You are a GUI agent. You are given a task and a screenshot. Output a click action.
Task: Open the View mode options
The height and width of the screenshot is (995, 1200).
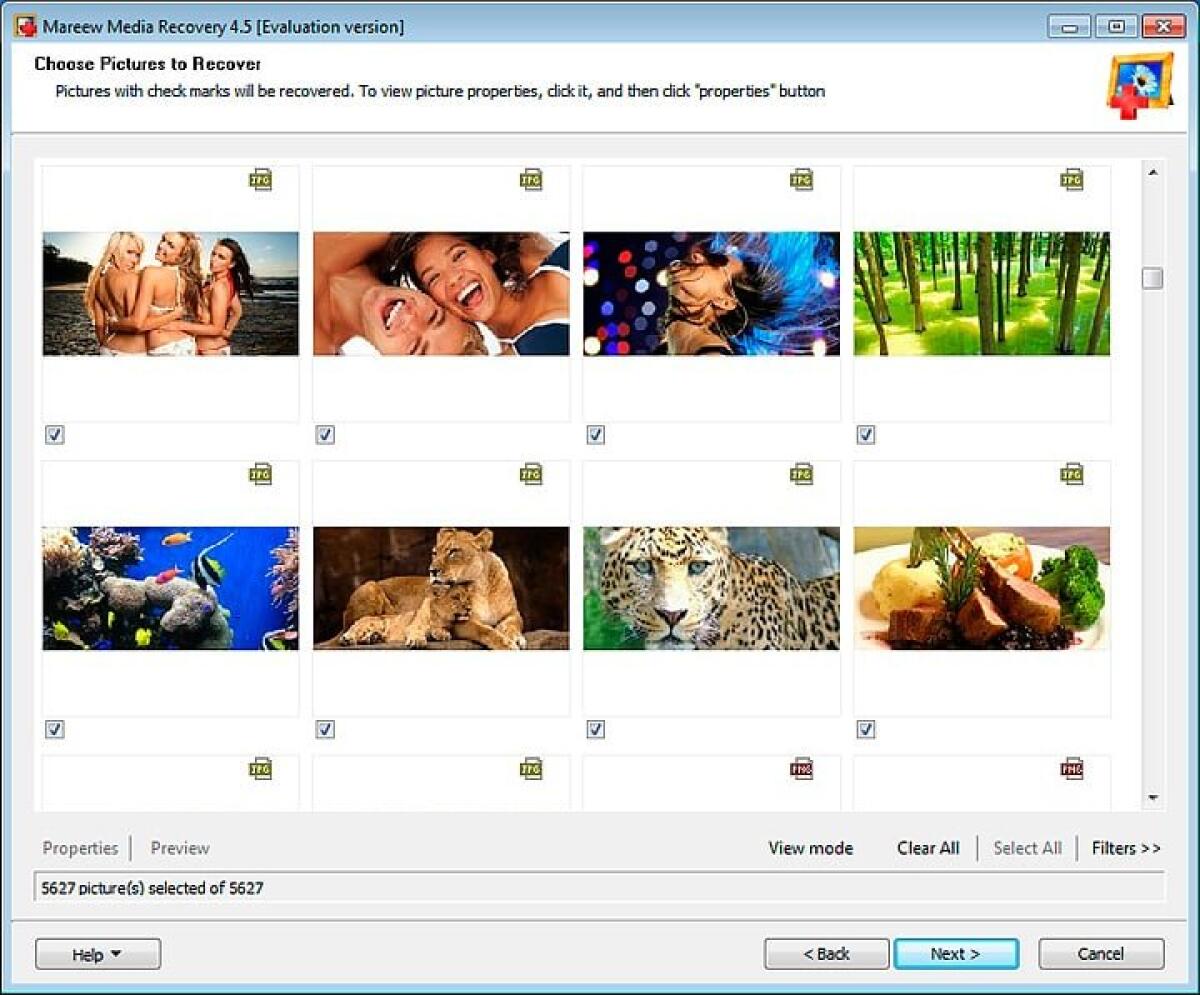click(x=810, y=848)
